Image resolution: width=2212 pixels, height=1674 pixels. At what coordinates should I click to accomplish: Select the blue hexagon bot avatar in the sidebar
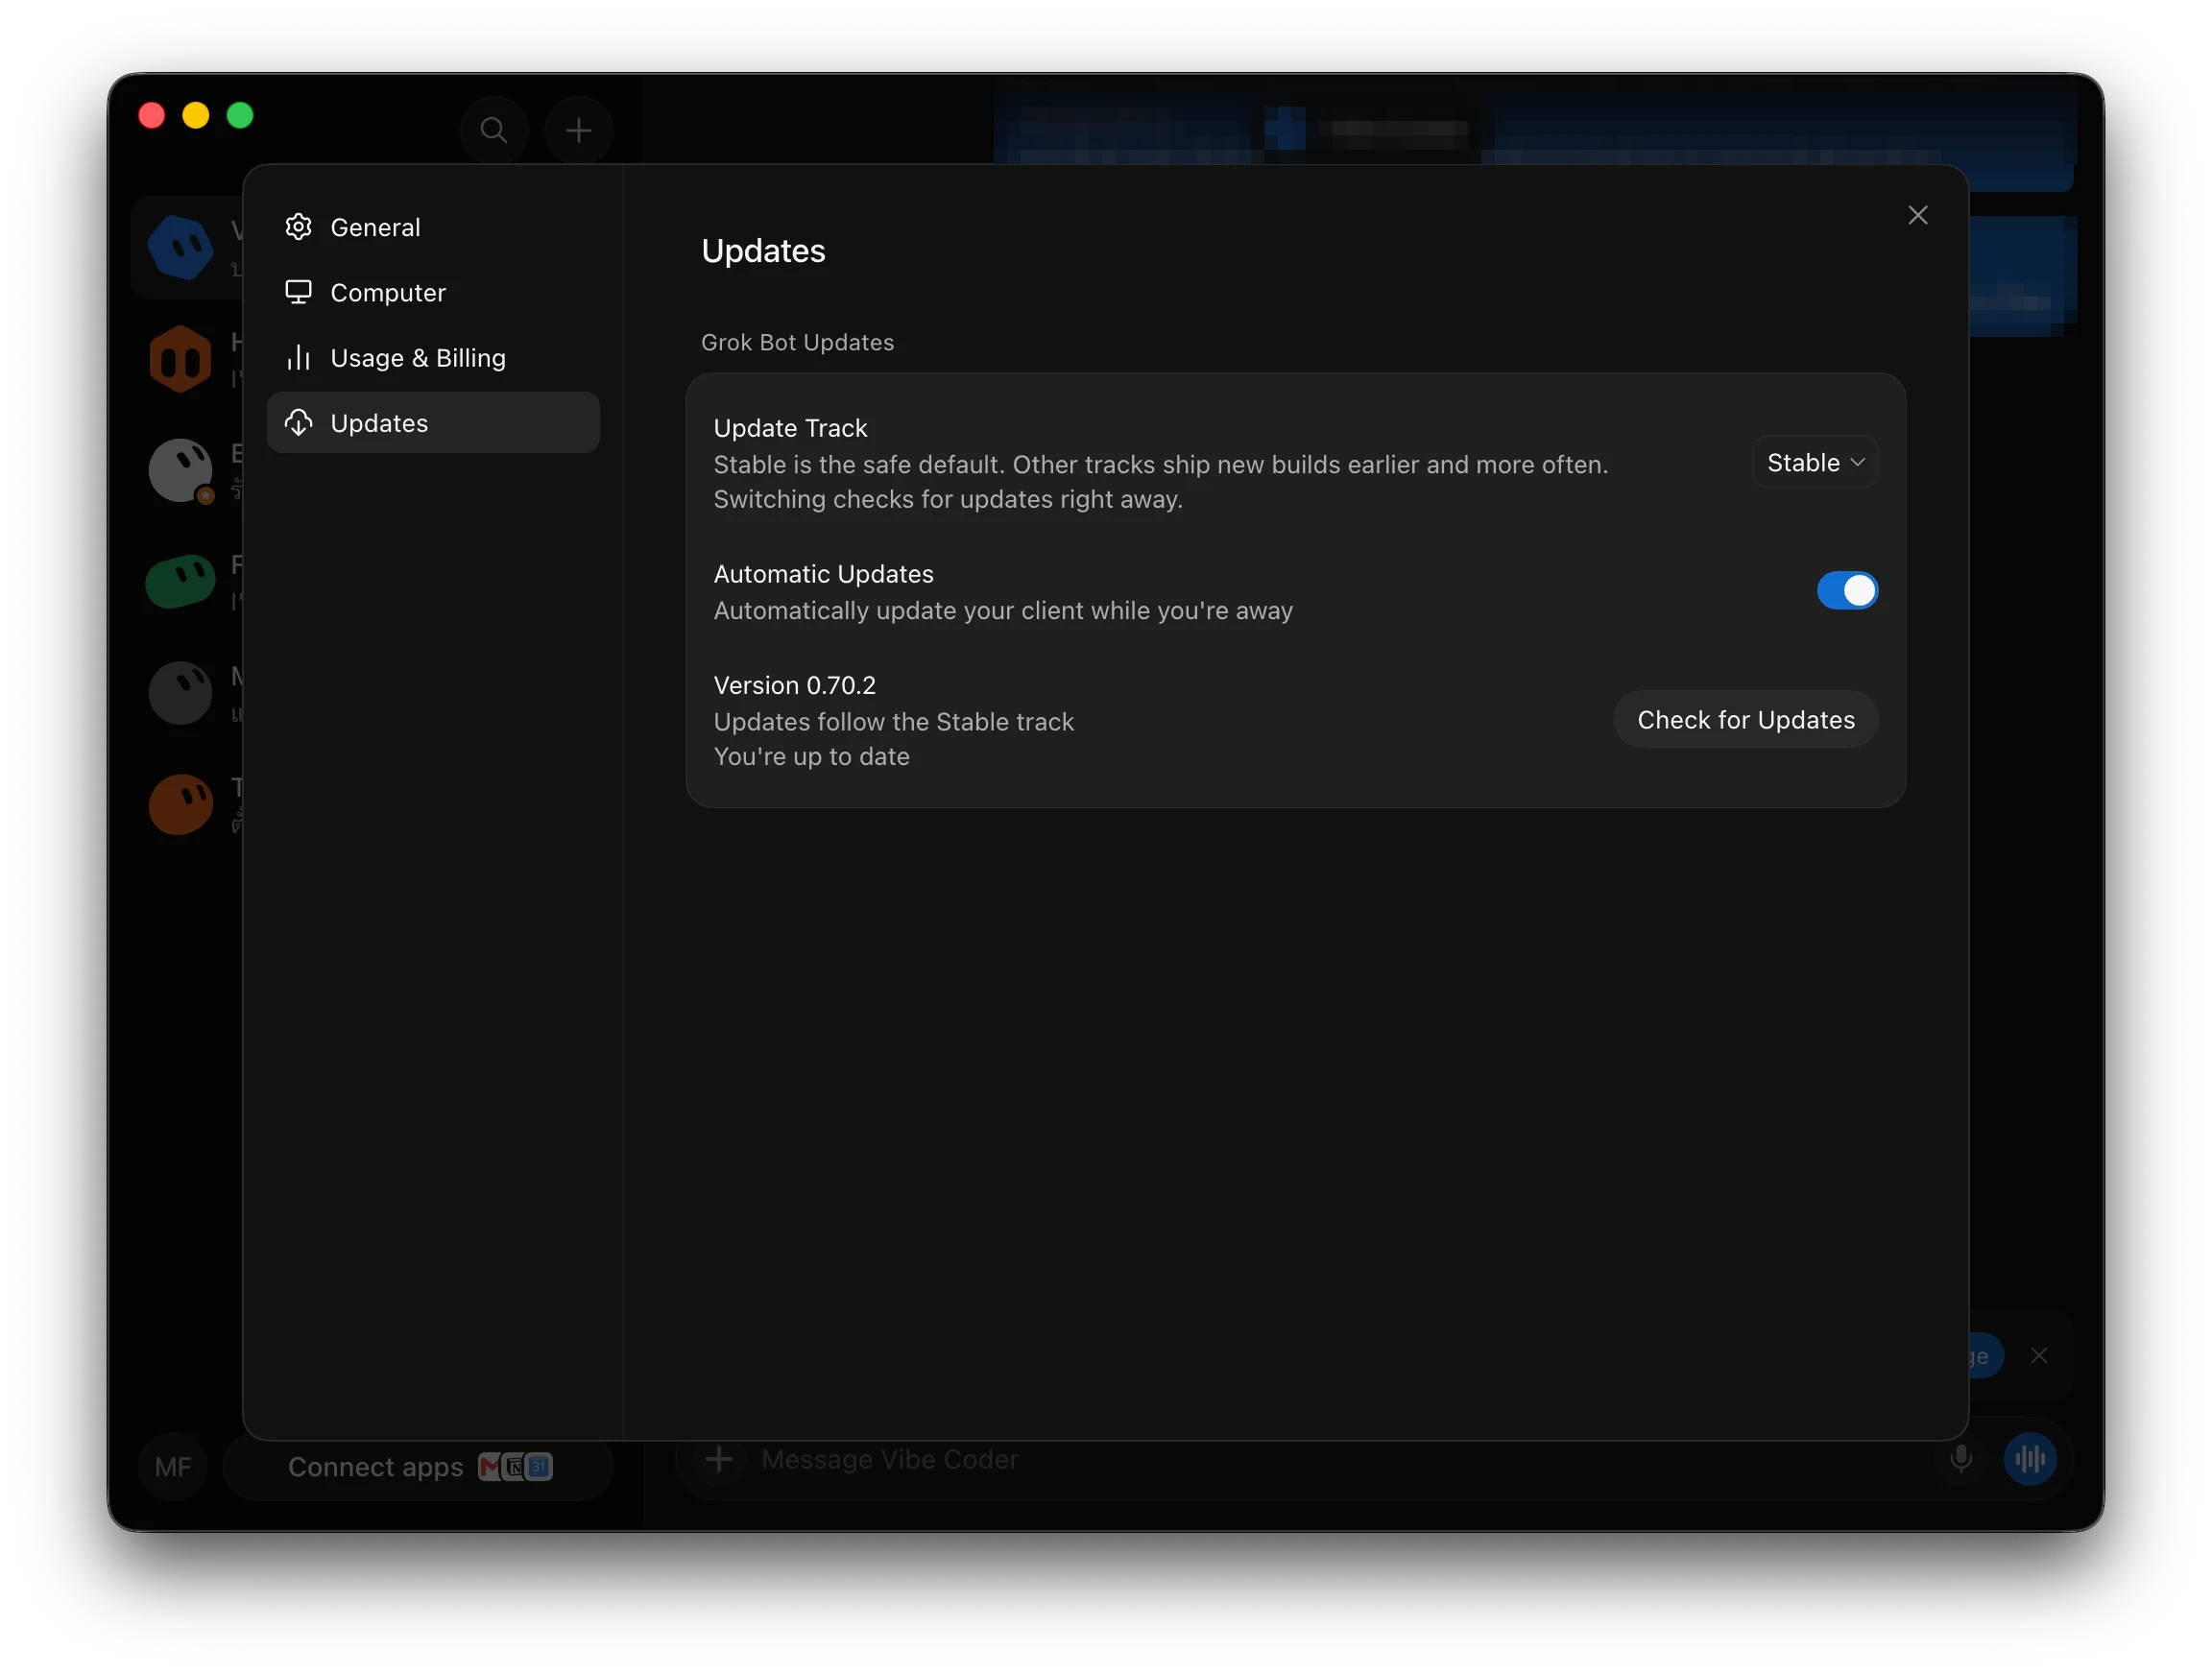tap(181, 247)
